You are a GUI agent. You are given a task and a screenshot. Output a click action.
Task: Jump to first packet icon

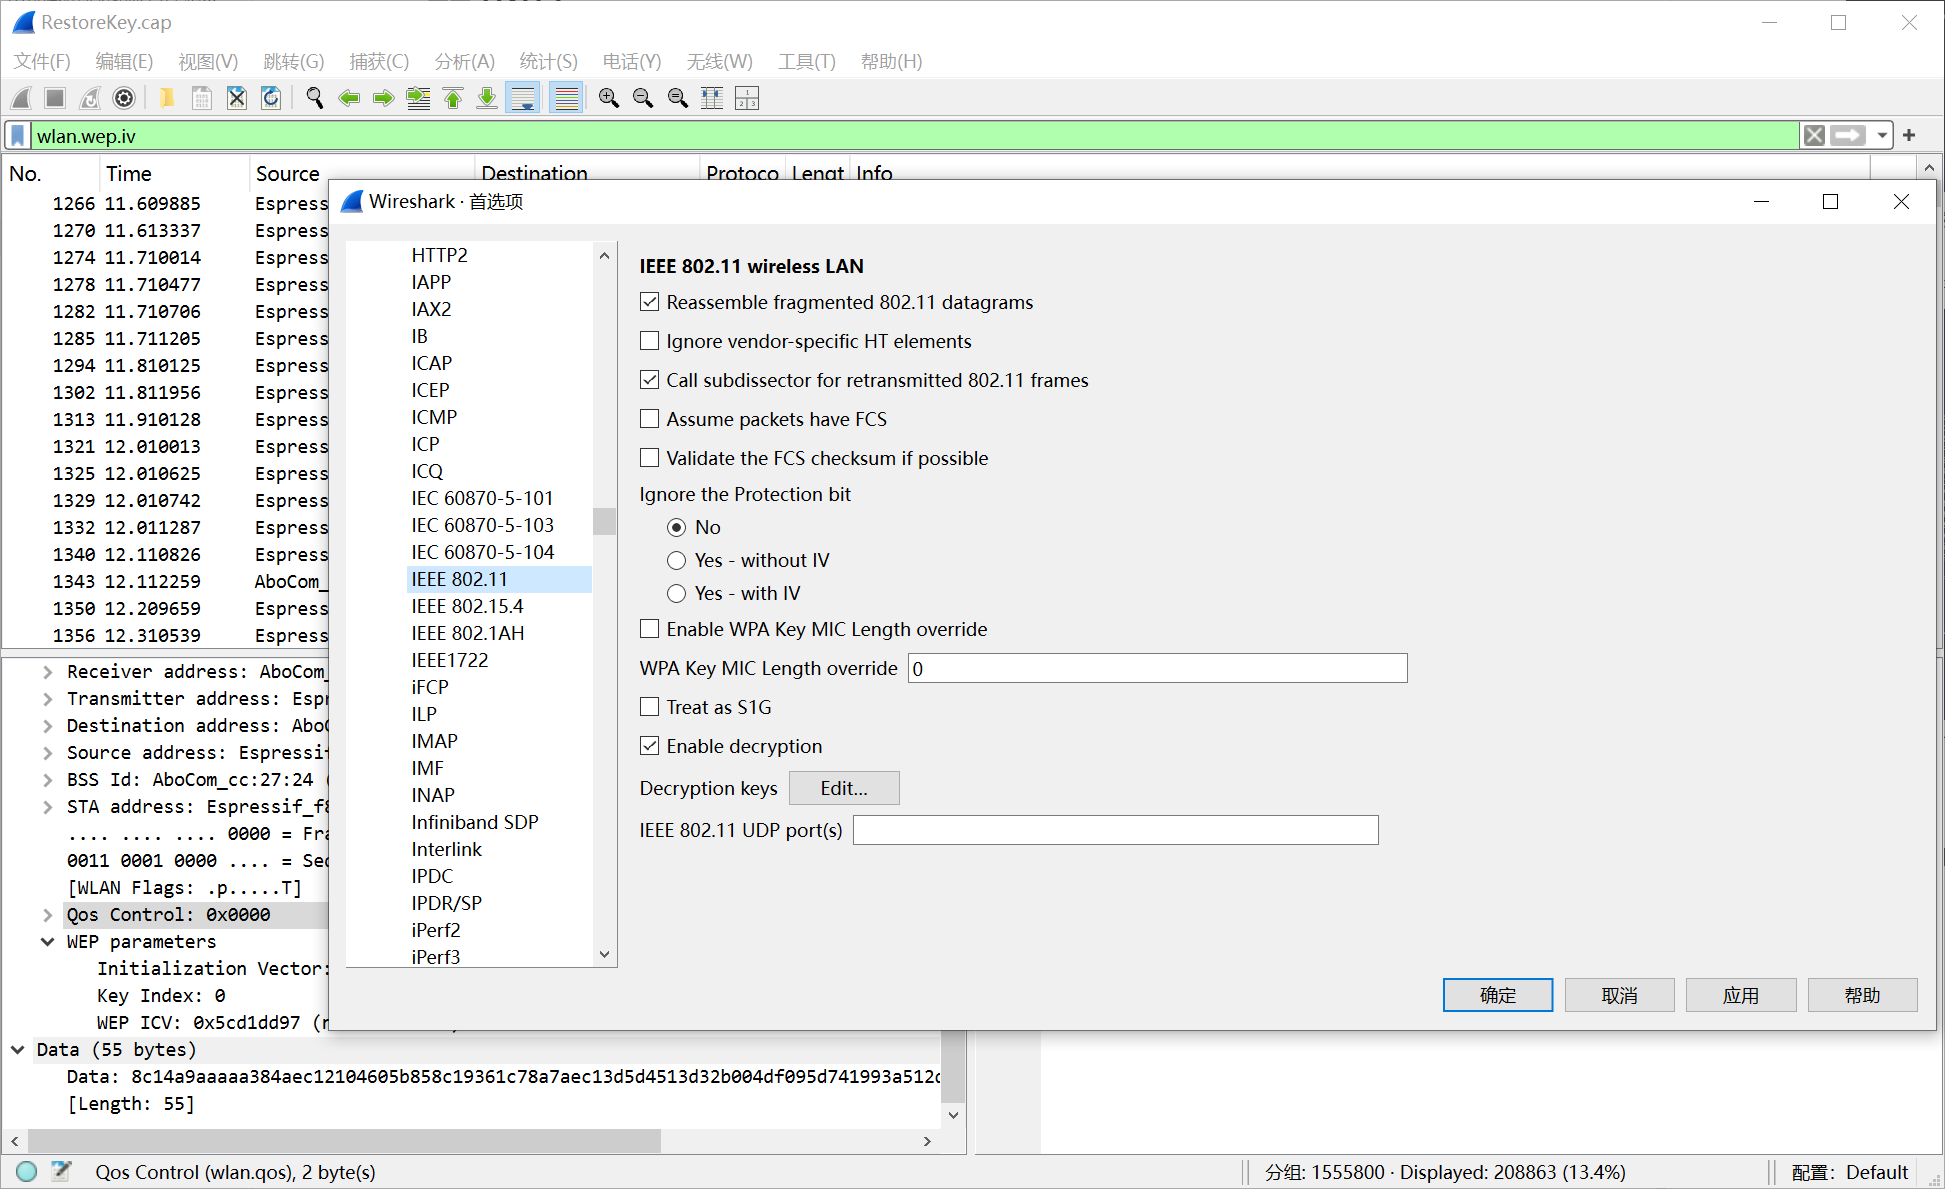click(x=453, y=98)
